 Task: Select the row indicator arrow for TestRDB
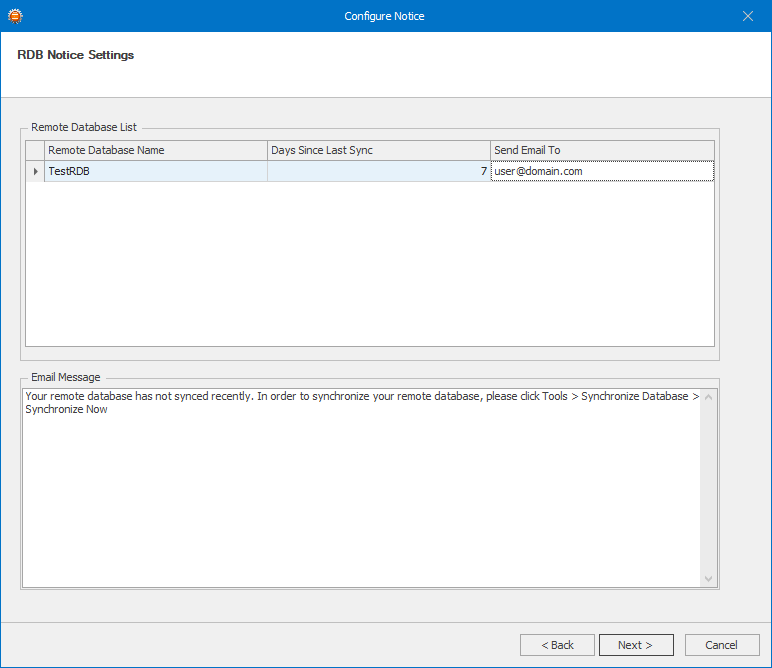pyautogui.click(x=35, y=171)
